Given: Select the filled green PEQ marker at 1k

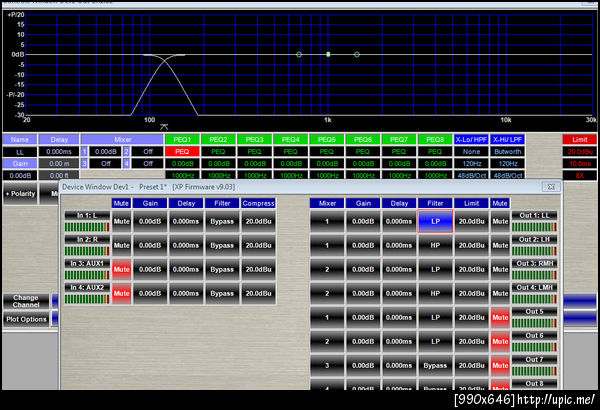Looking at the screenshot, I should pos(328,54).
